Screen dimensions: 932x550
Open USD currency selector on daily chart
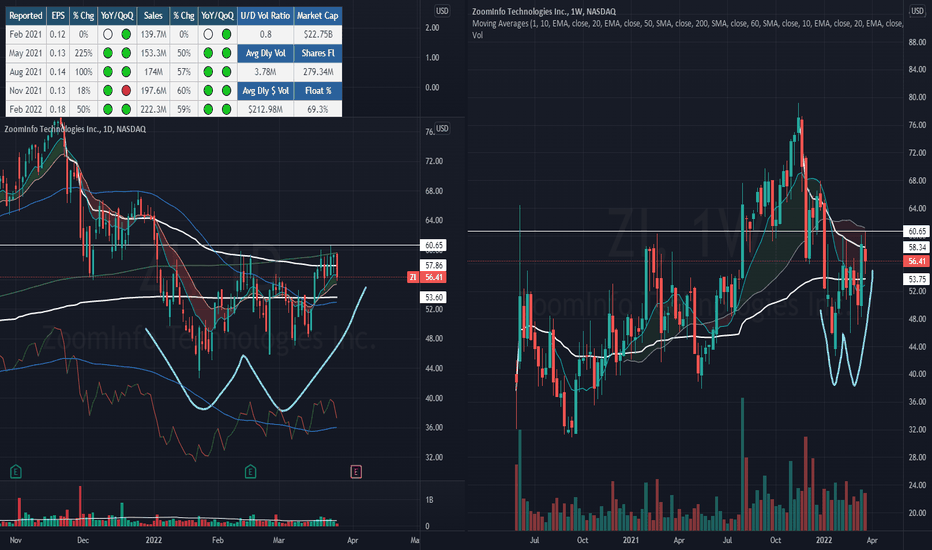tap(442, 128)
